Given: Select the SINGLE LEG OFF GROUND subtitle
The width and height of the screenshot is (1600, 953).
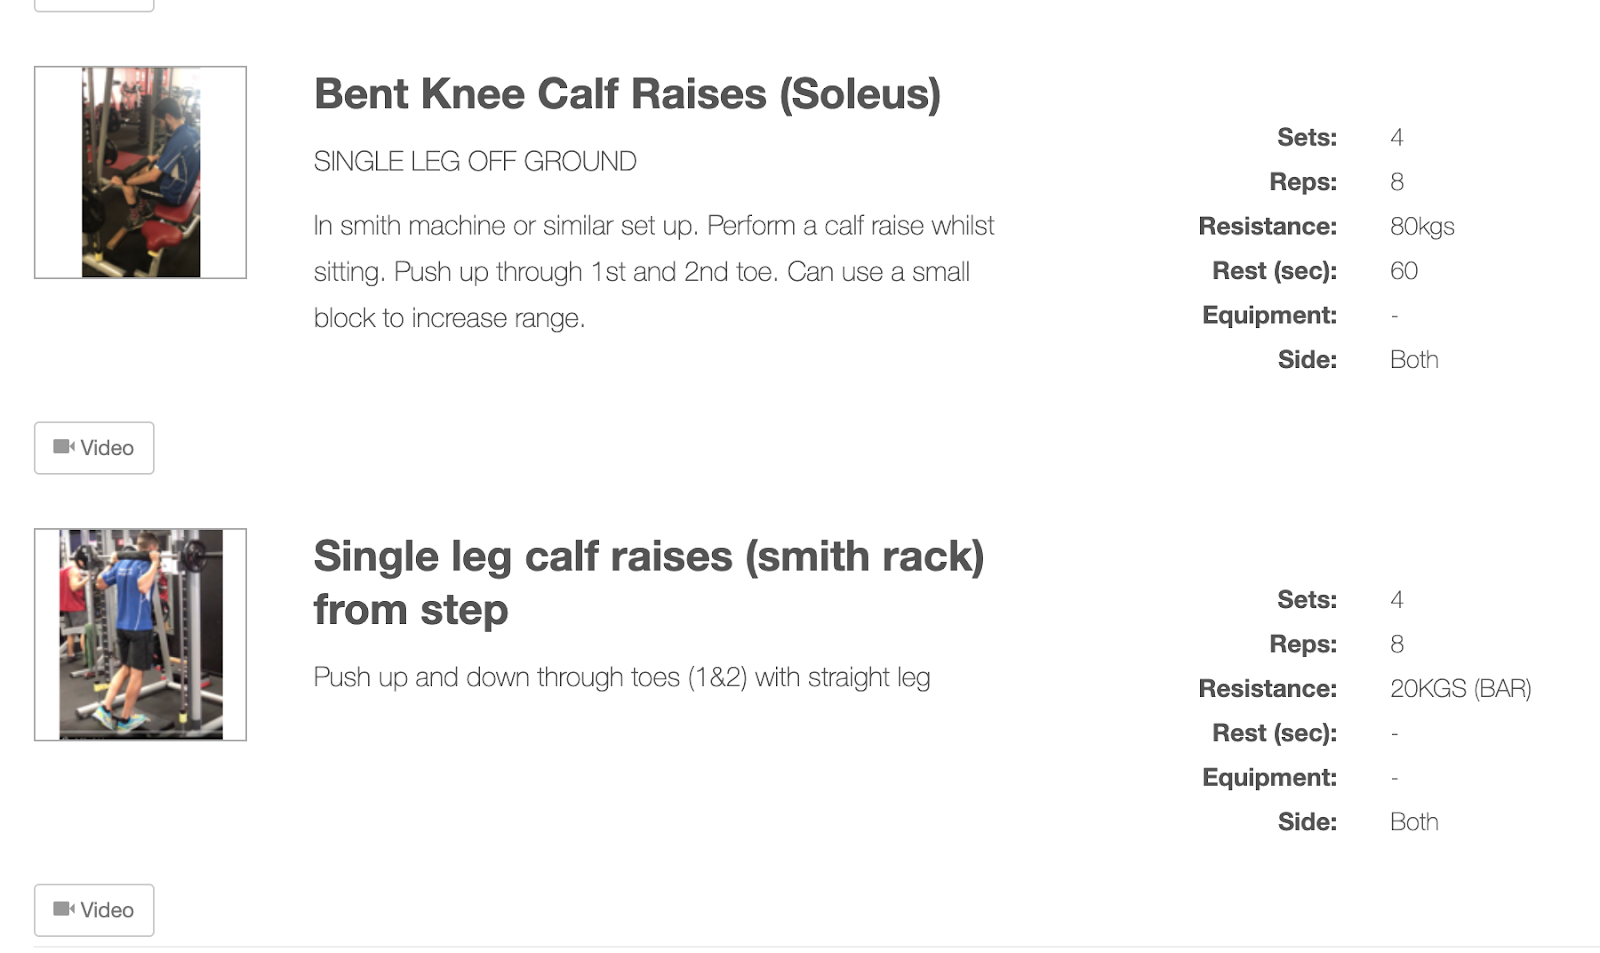Looking at the screenshot, I should click(x=475, y=161).
